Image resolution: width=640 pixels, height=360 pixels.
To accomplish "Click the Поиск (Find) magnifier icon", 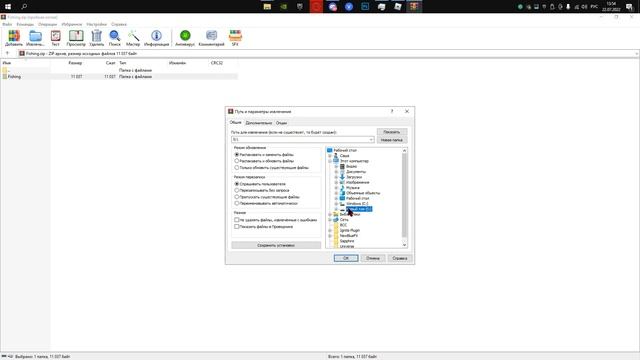I will (115, 36).
